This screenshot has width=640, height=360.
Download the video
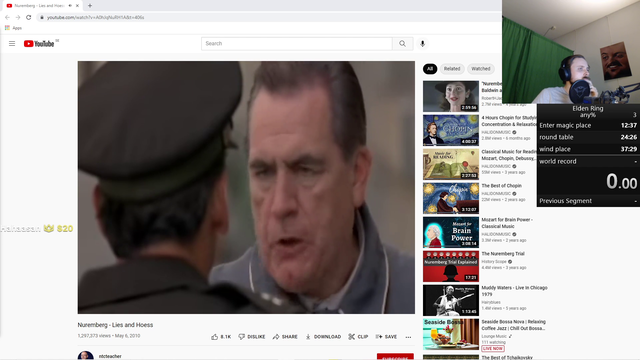[x=323, y=337]
